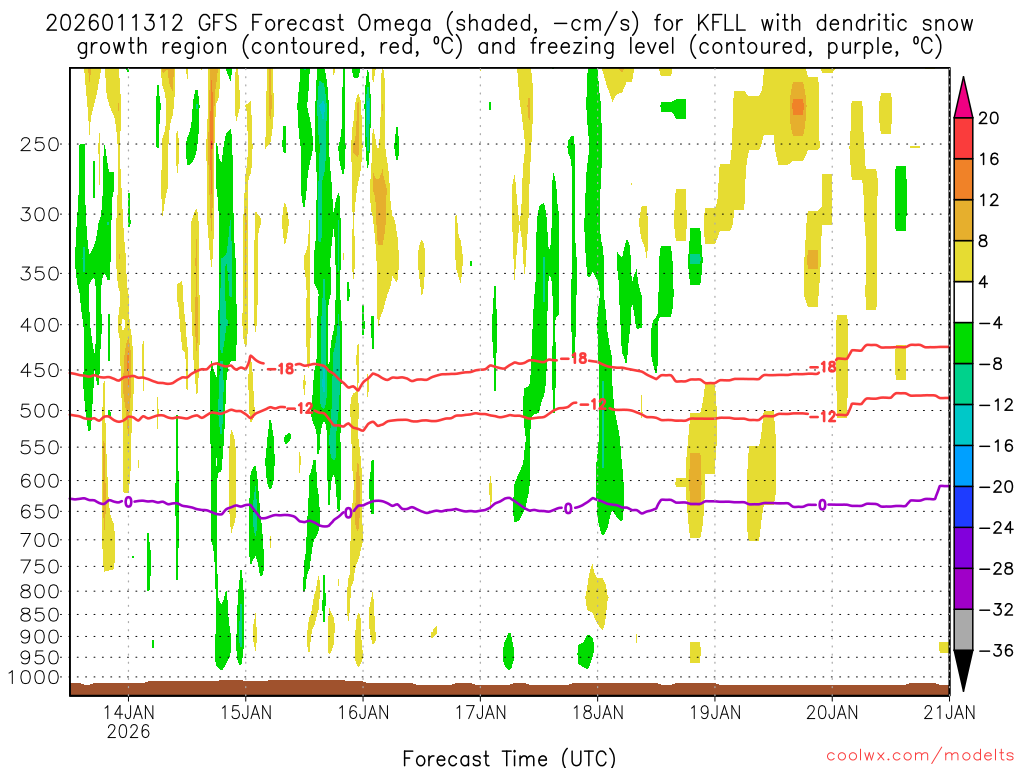Select the green -4 to -8 colorbar segment
This screenshot has height=768, width=1024.
pyautogui.click(x=963, y=344)
